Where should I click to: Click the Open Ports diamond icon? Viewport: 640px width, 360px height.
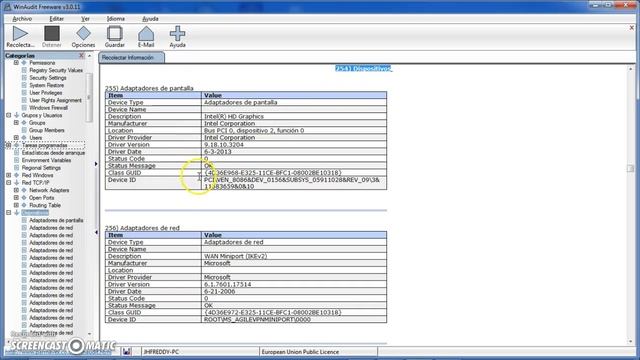click(x=24, y=198)
